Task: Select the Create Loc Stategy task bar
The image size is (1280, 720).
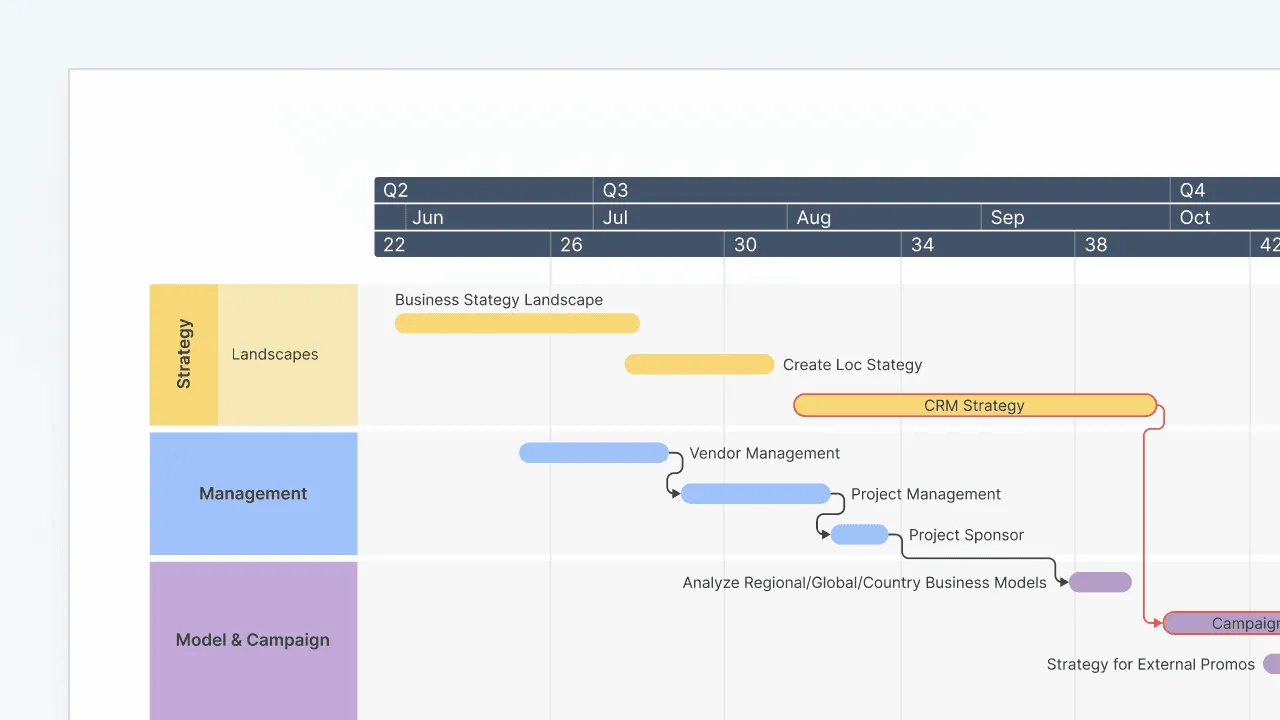Action: coord(698,364)
